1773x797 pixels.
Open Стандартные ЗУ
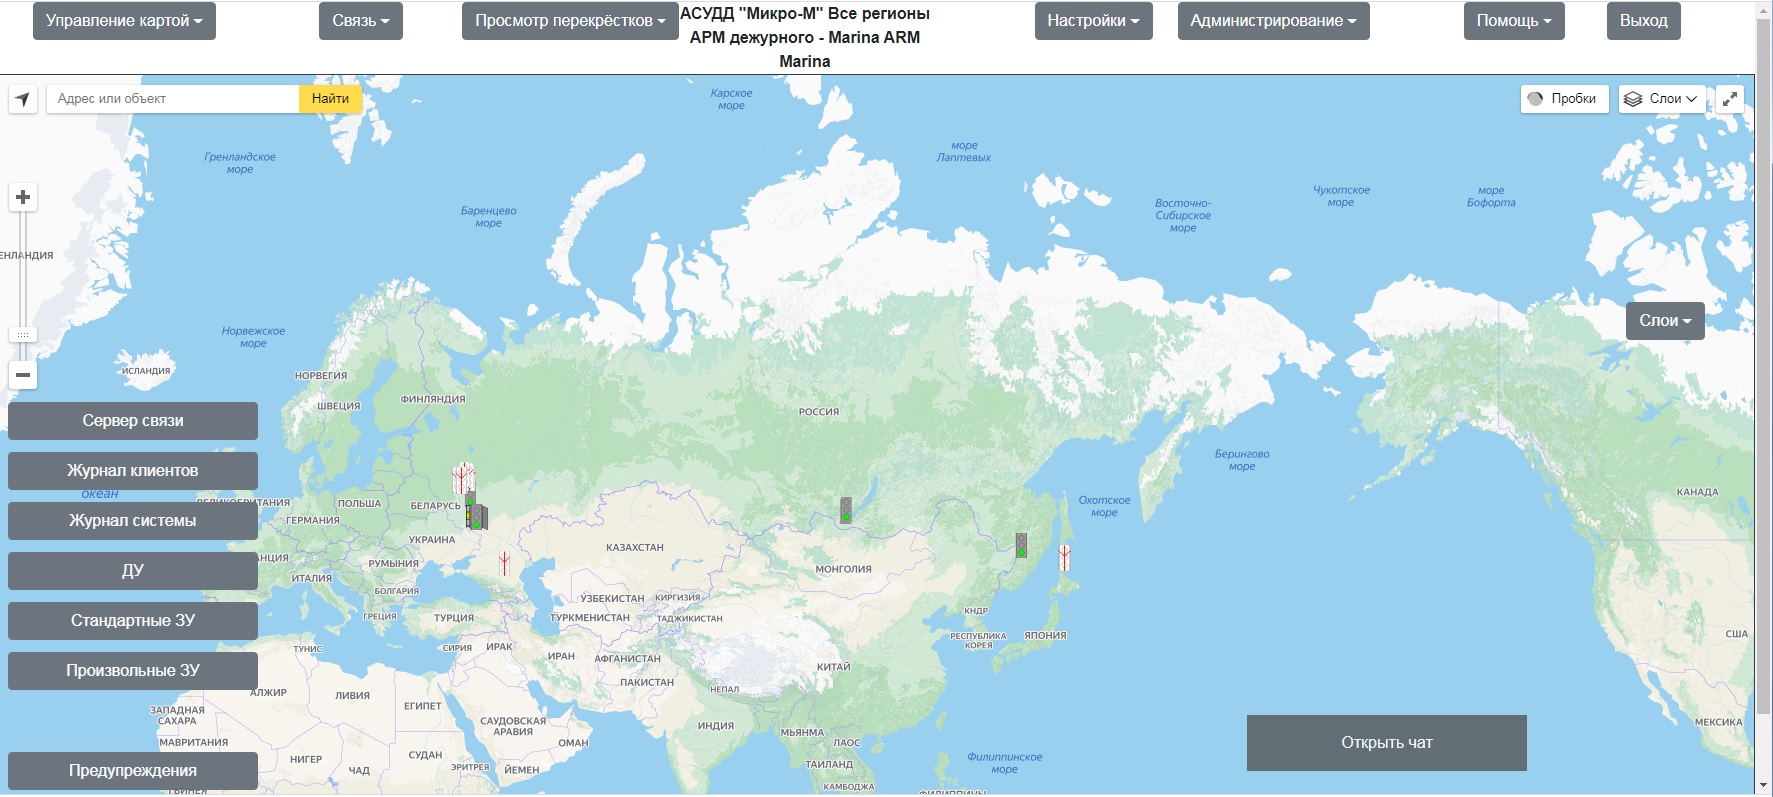coord(133,621)
